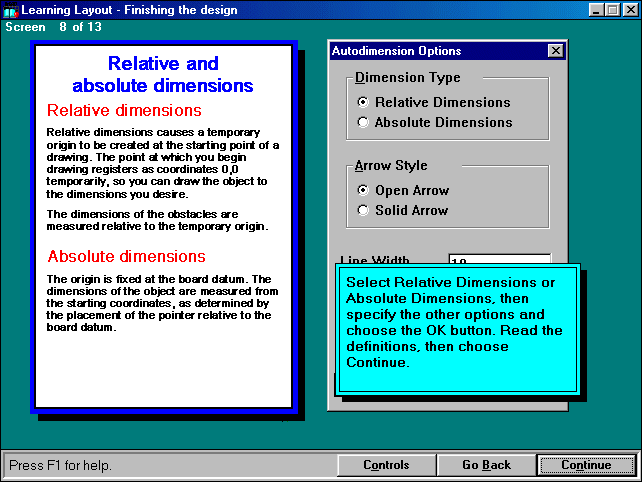
Task: Minimize the Learning Layout window
Action: pos(596,10)
